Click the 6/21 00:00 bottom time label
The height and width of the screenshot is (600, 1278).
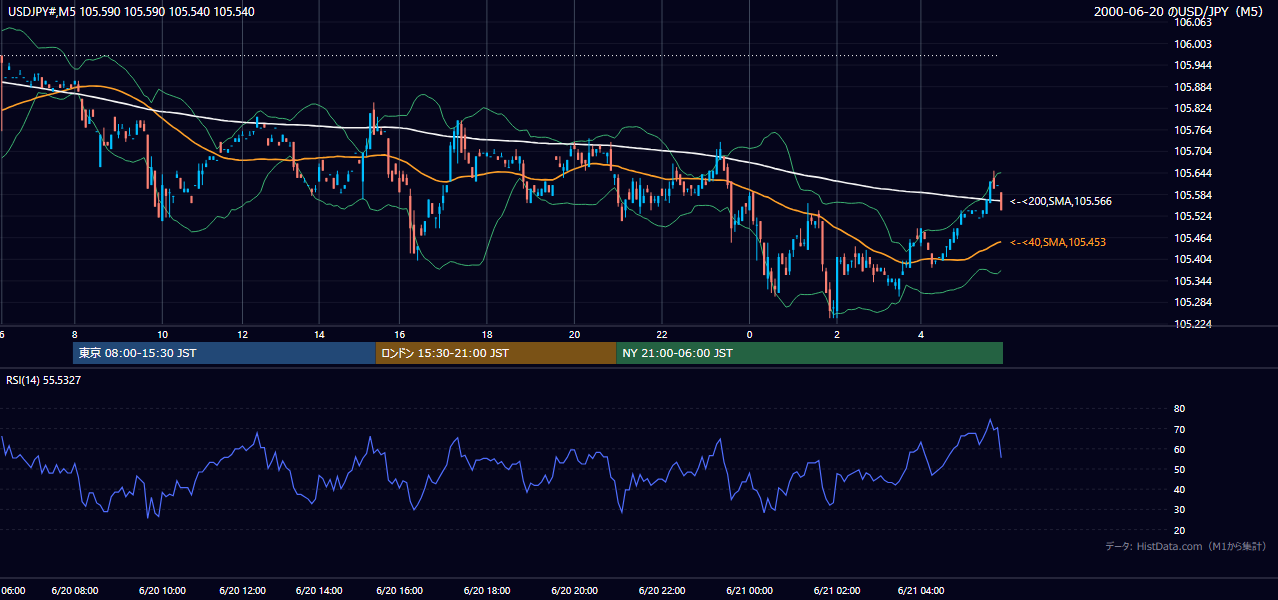pos(749,591)
